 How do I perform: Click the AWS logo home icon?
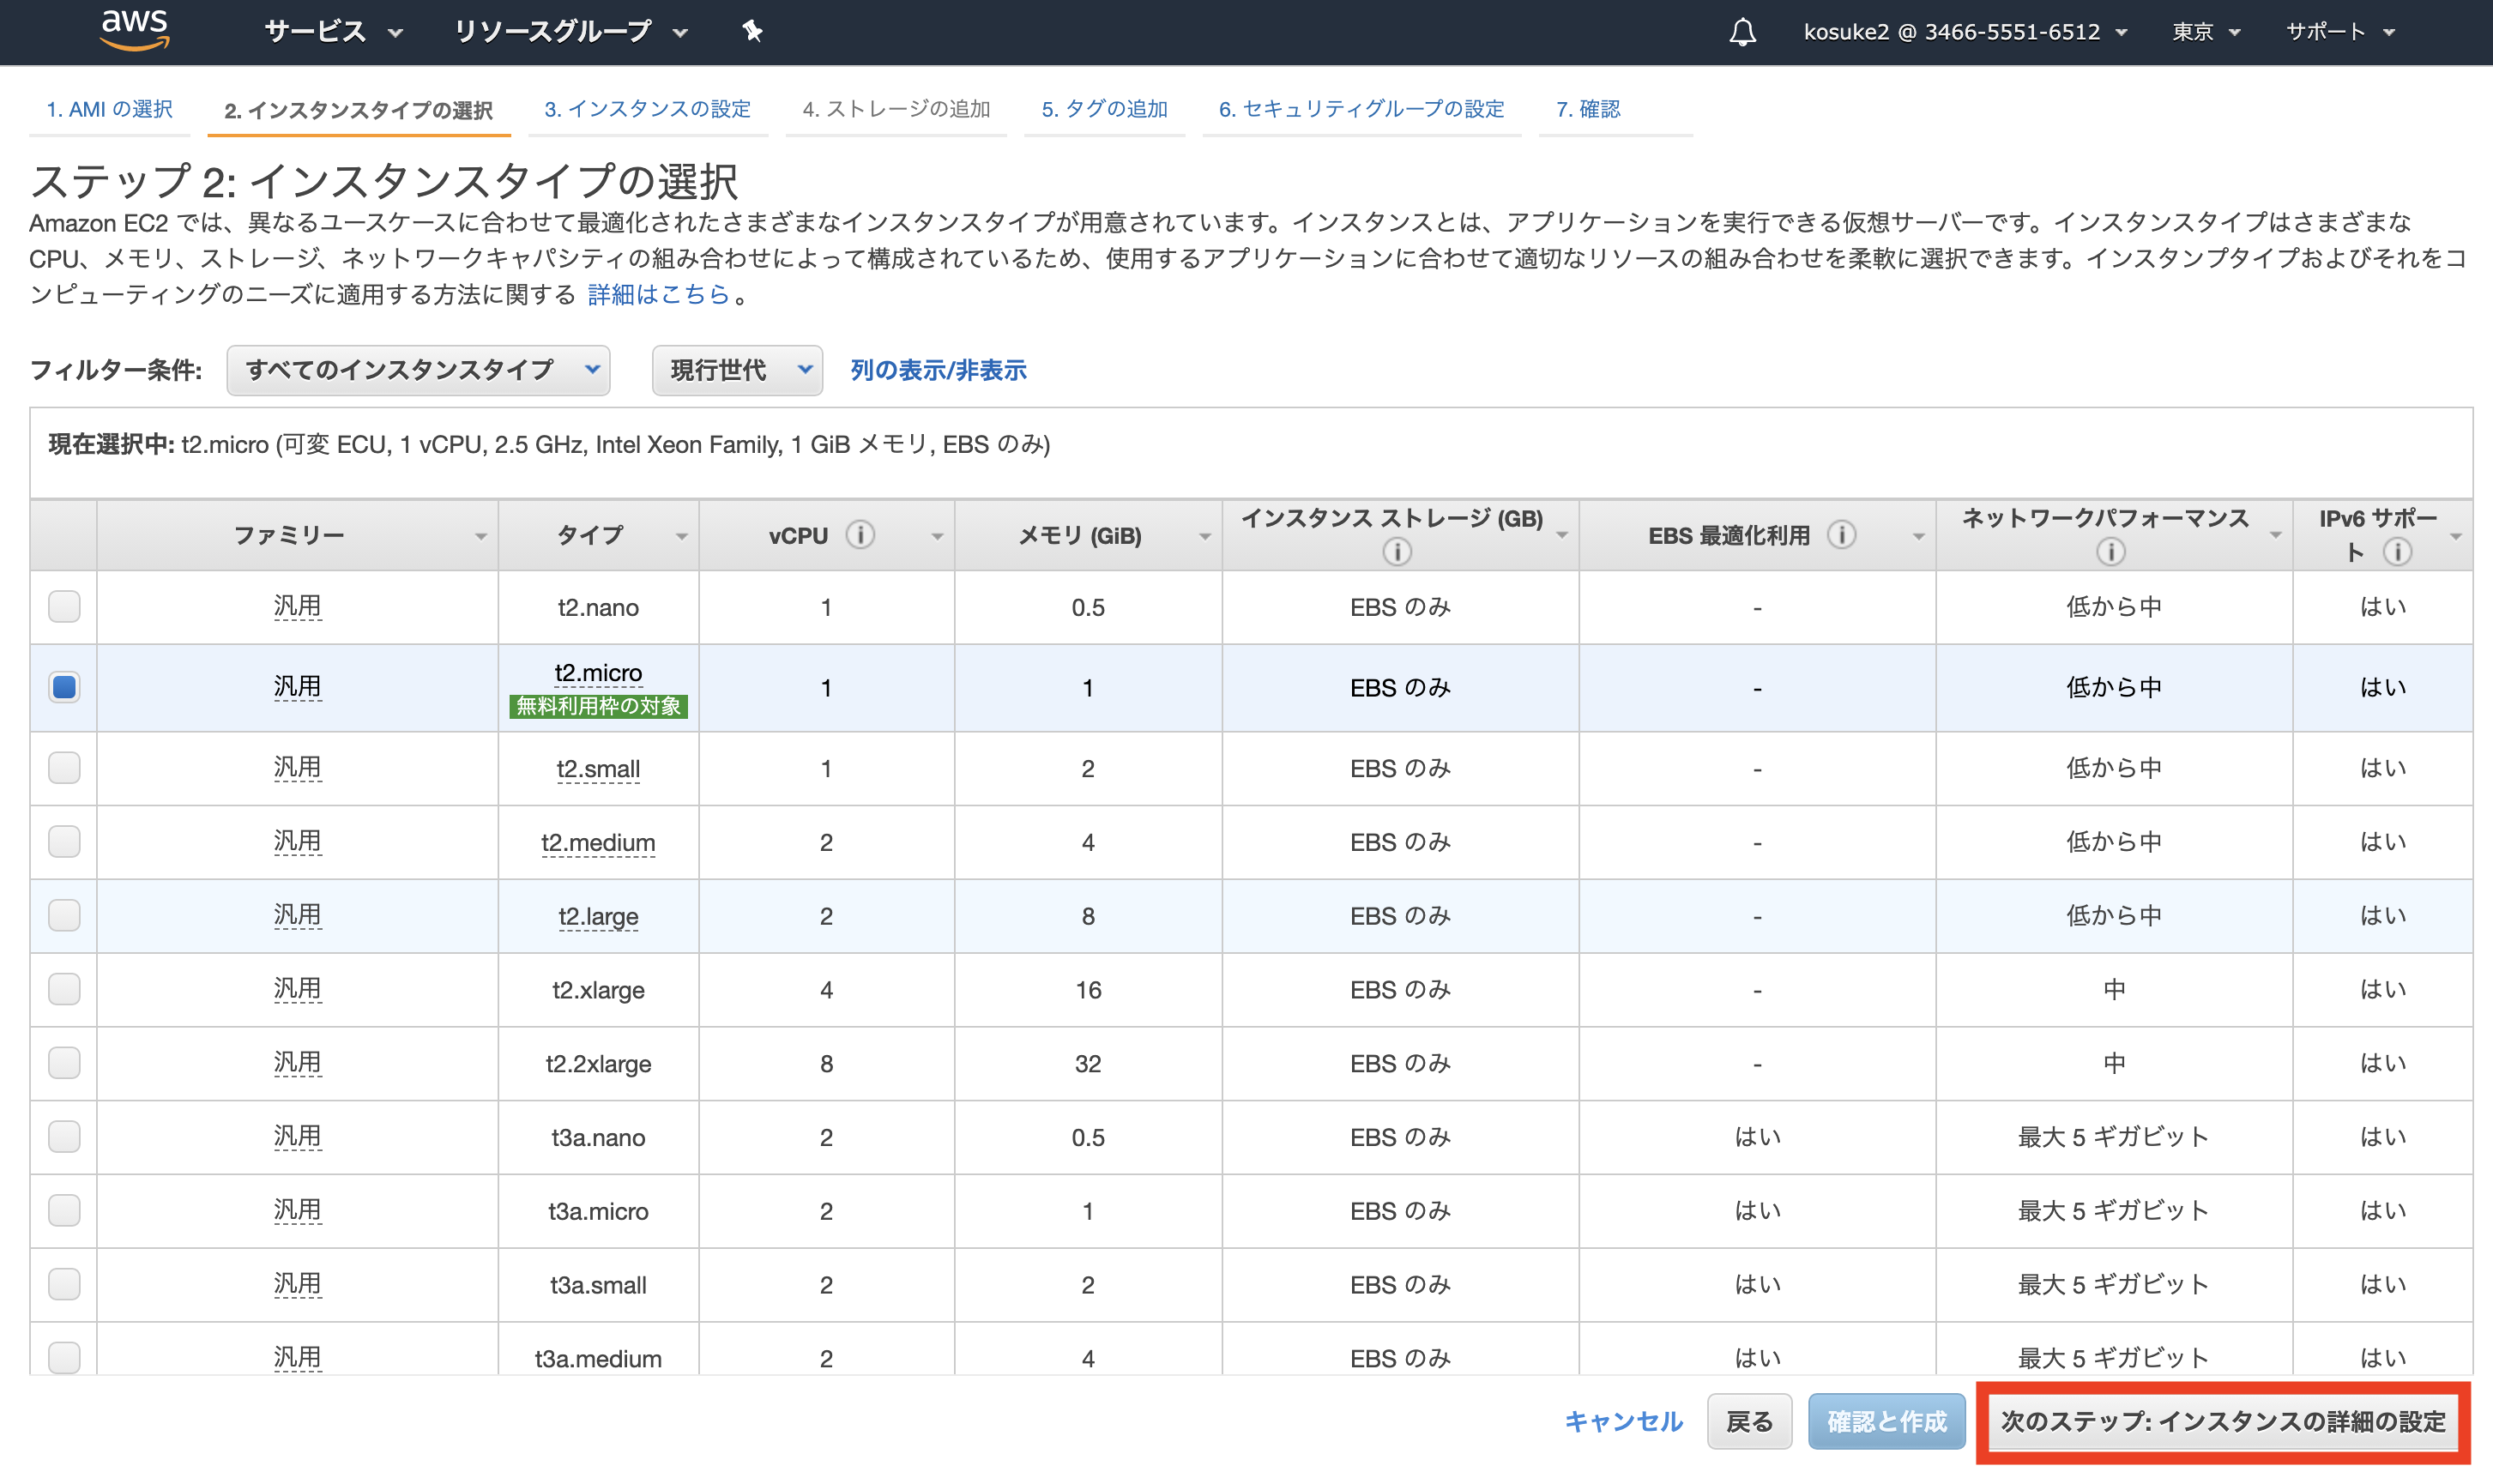click(x=135, y=30)
